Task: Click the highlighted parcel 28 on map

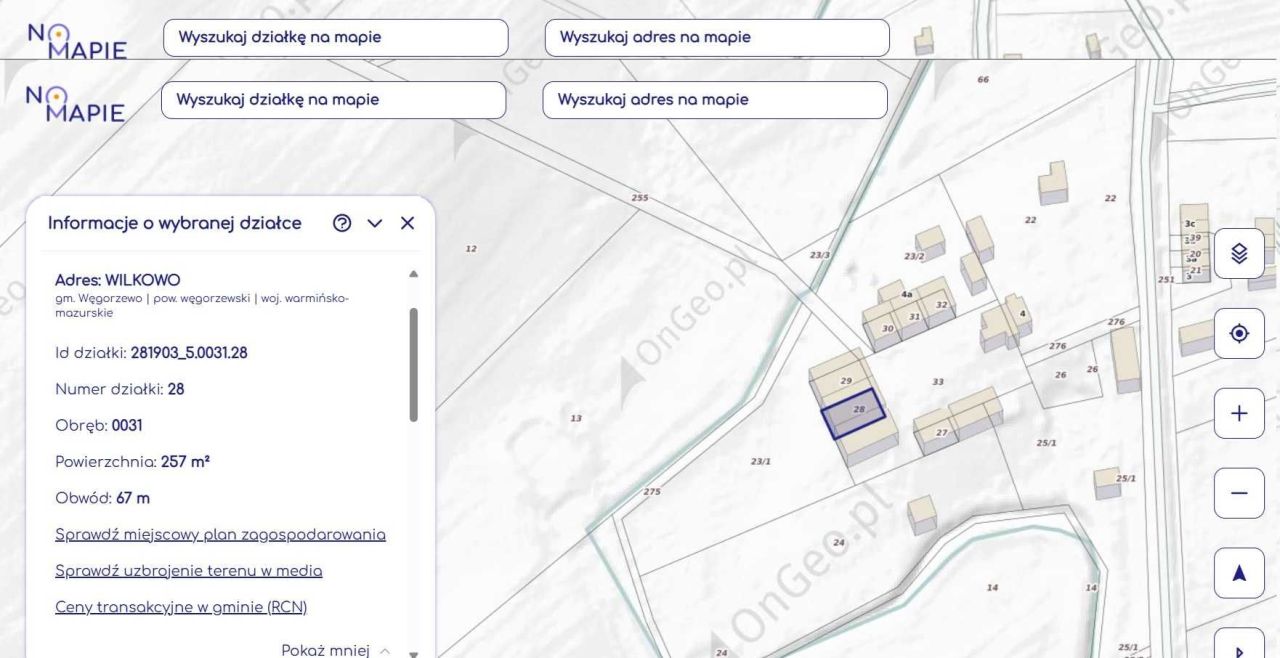Action: pyautogui.click(x=853, y=414)
